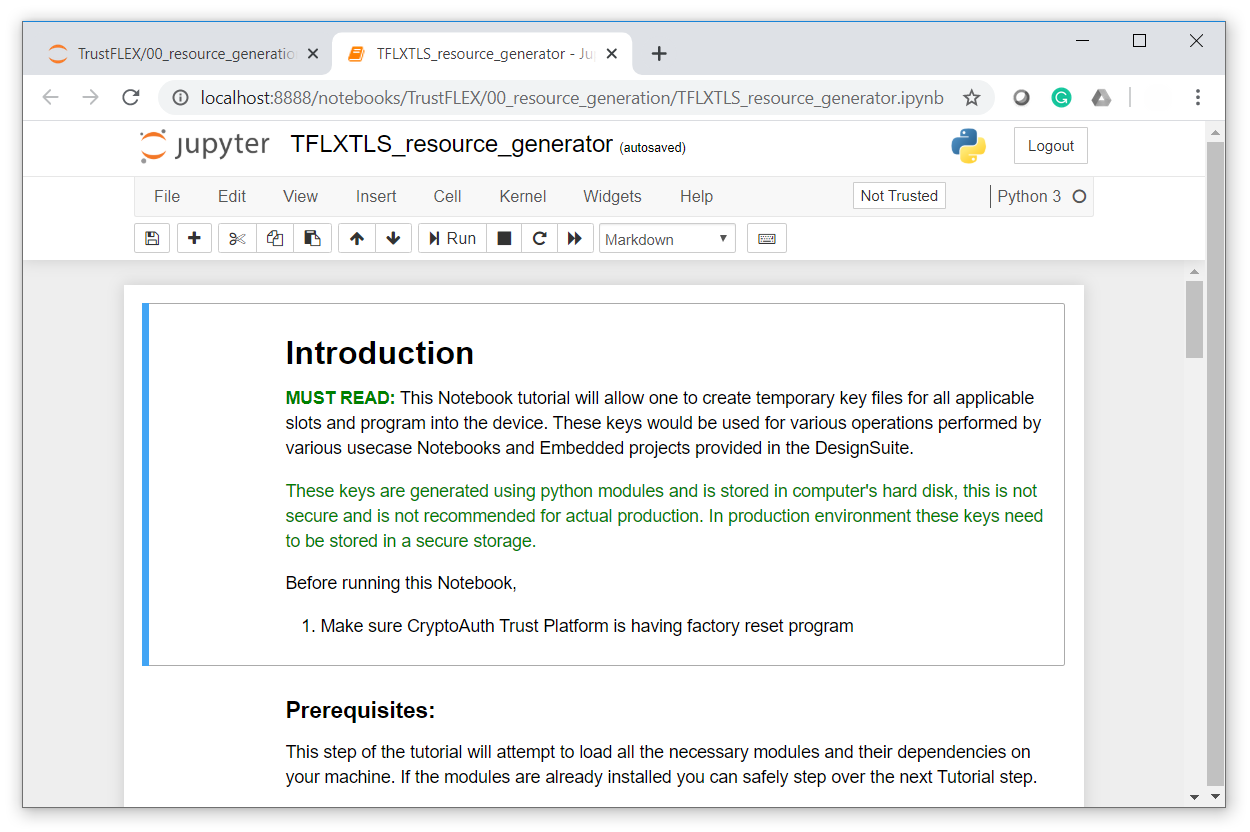Restart kernel and run all cells

pos(575,238)
